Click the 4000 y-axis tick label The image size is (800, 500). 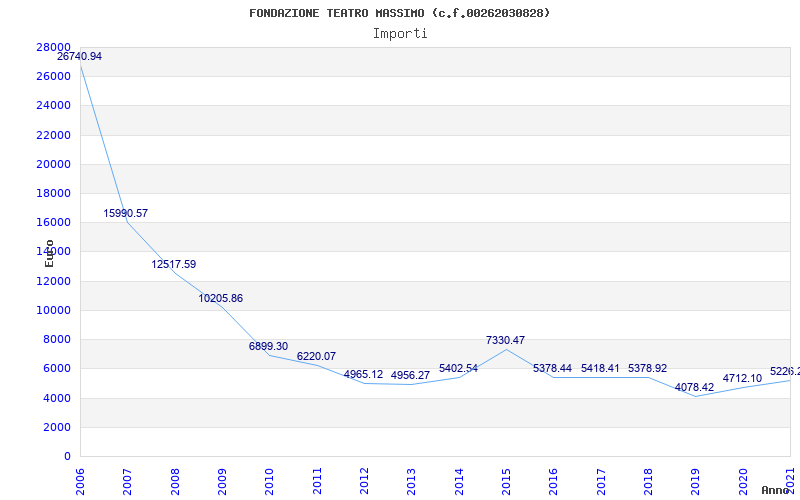[x=57, y=398]
